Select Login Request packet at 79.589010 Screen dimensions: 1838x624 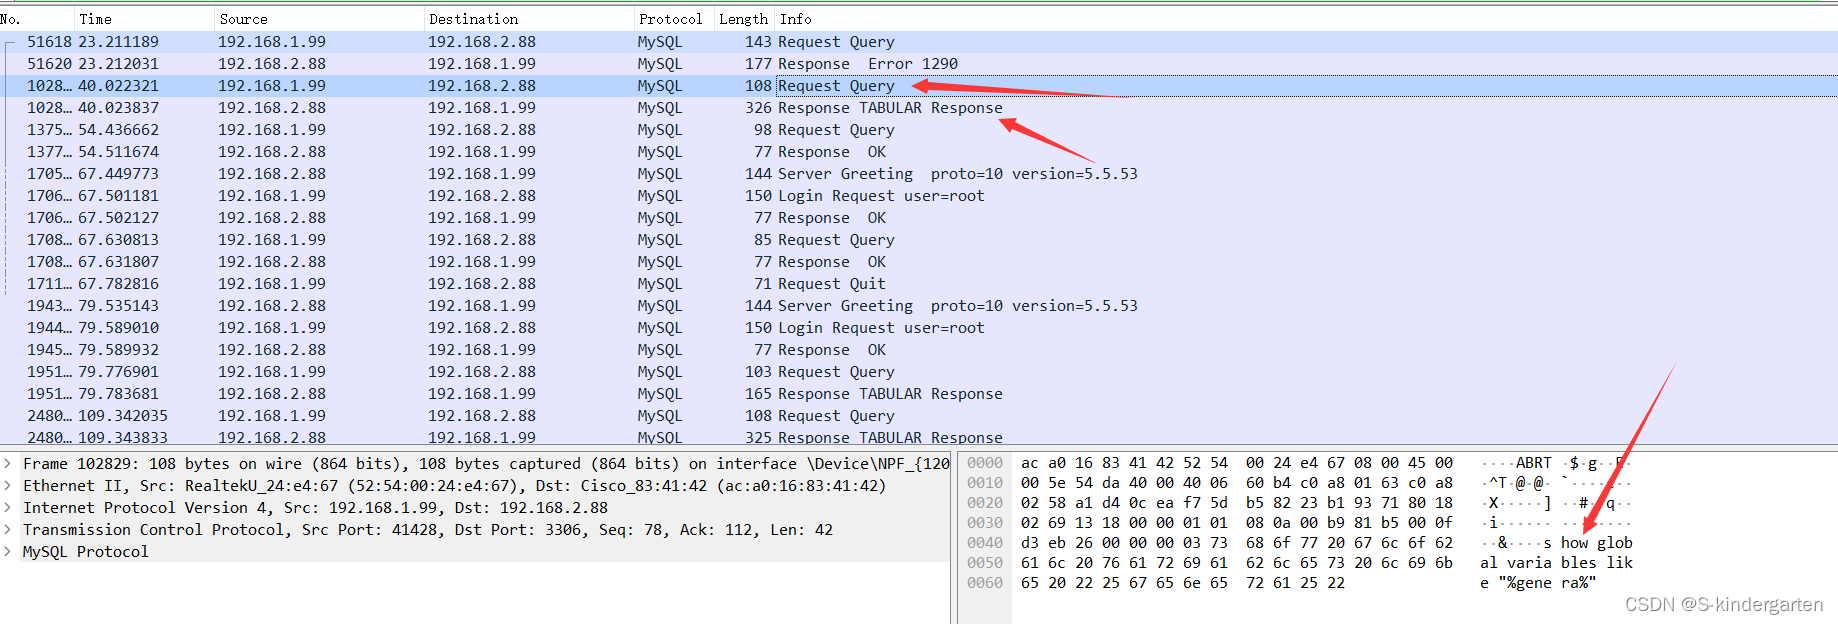[x=919, y=328]
